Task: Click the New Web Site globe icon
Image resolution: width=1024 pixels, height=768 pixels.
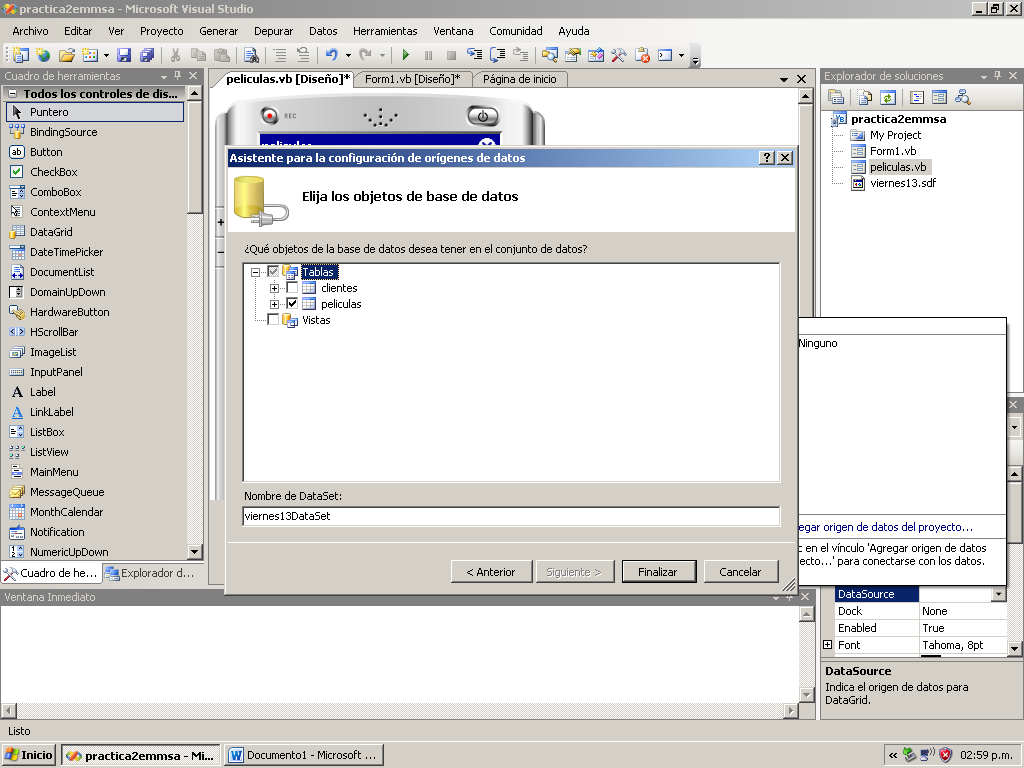Action: pos(44,56)
